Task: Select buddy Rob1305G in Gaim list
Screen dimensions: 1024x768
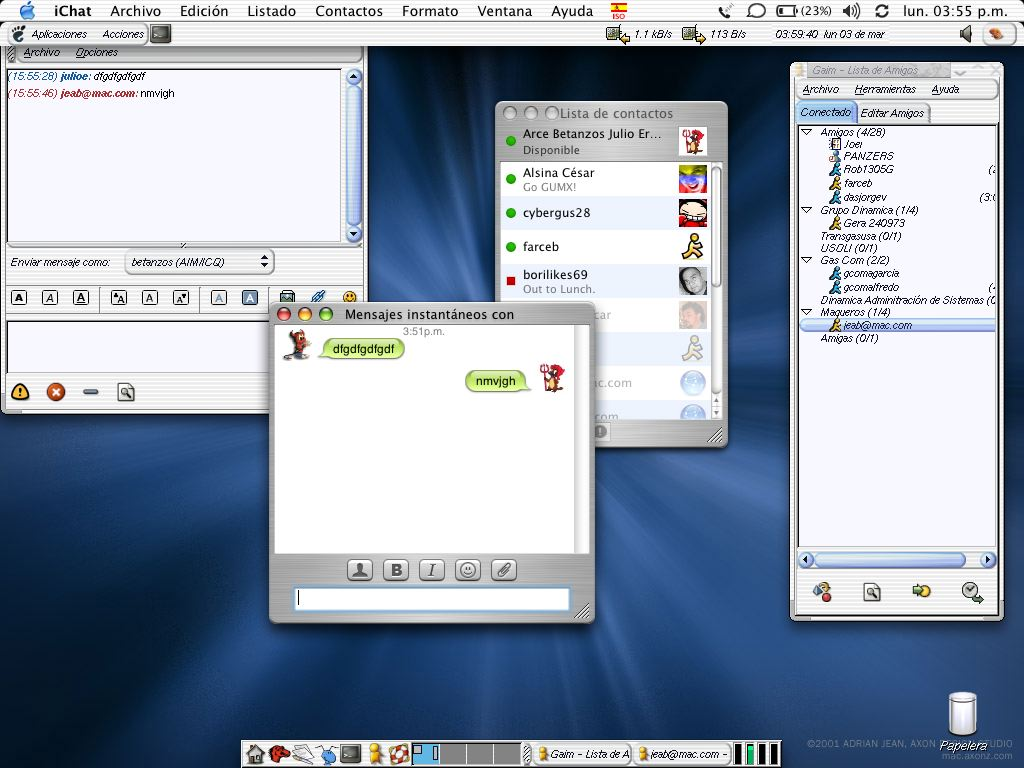Action: 868,169
